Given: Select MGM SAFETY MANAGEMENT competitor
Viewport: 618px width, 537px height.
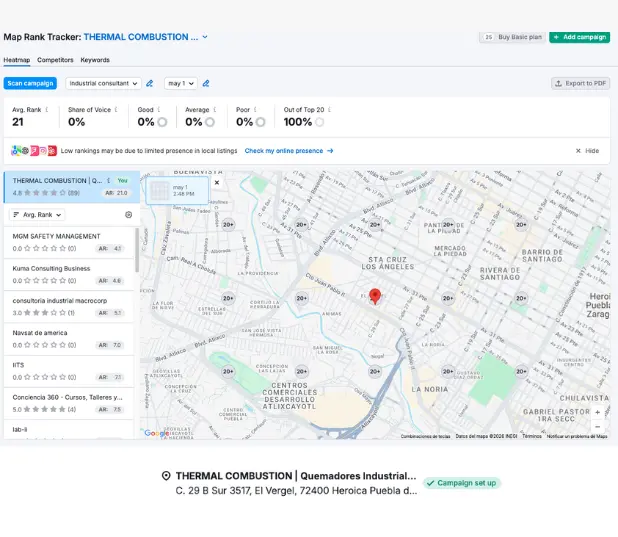Looking at the screenshot, I should pos(69,242).
